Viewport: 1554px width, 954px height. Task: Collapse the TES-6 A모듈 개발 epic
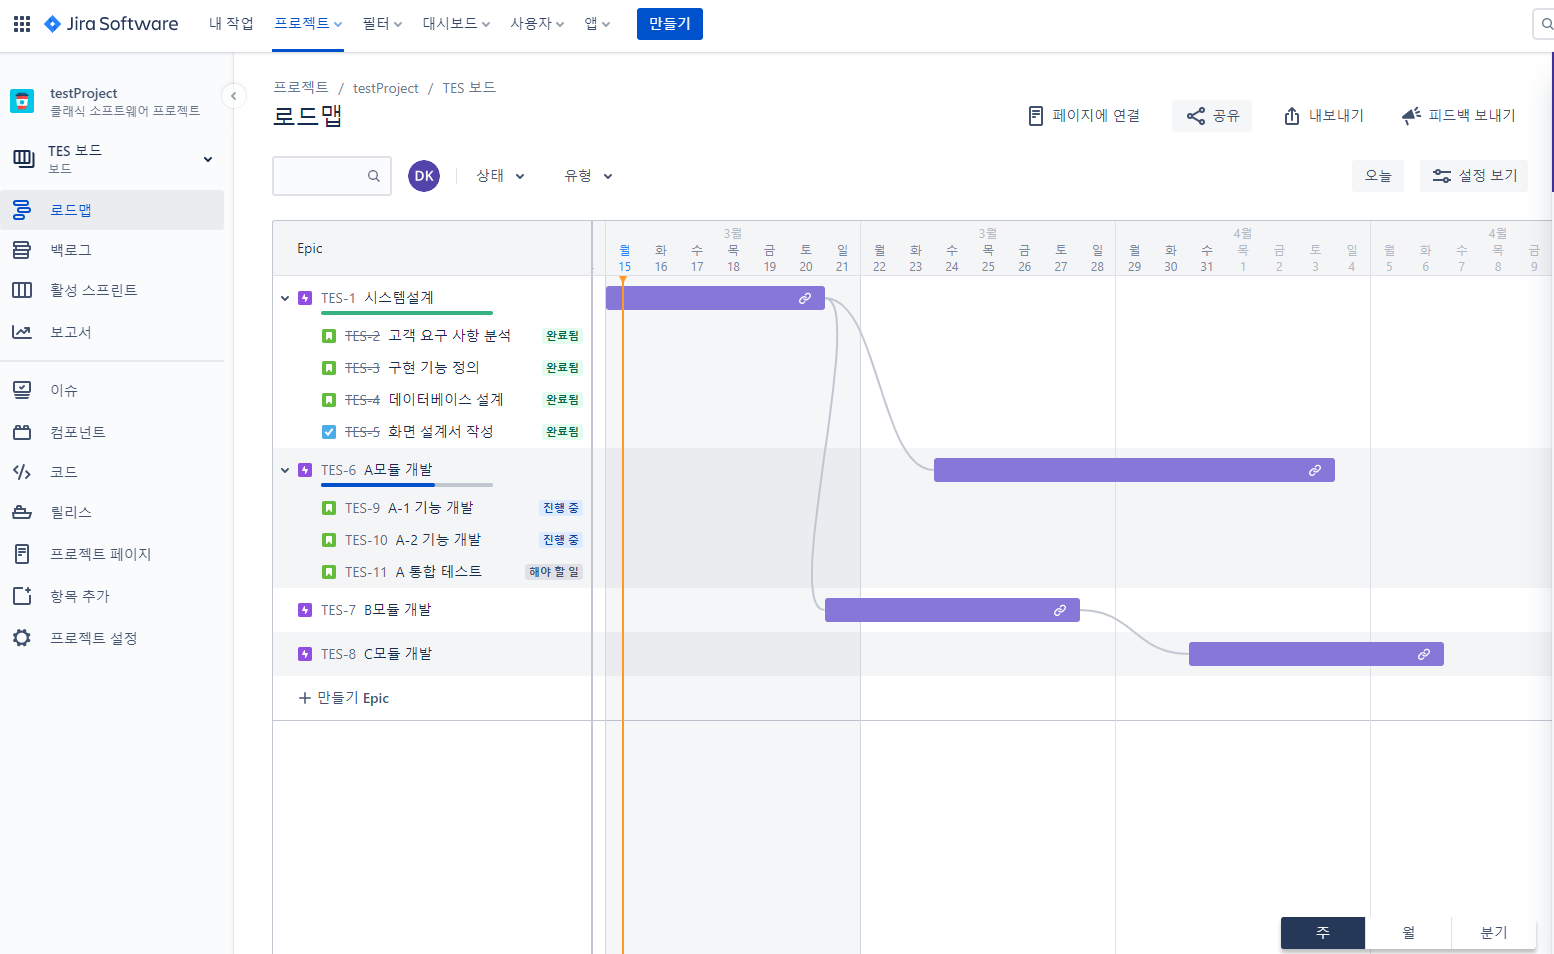[285, 470]
